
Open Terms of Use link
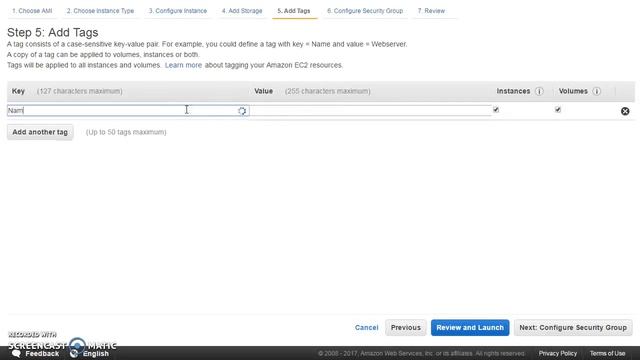(607, 353)
